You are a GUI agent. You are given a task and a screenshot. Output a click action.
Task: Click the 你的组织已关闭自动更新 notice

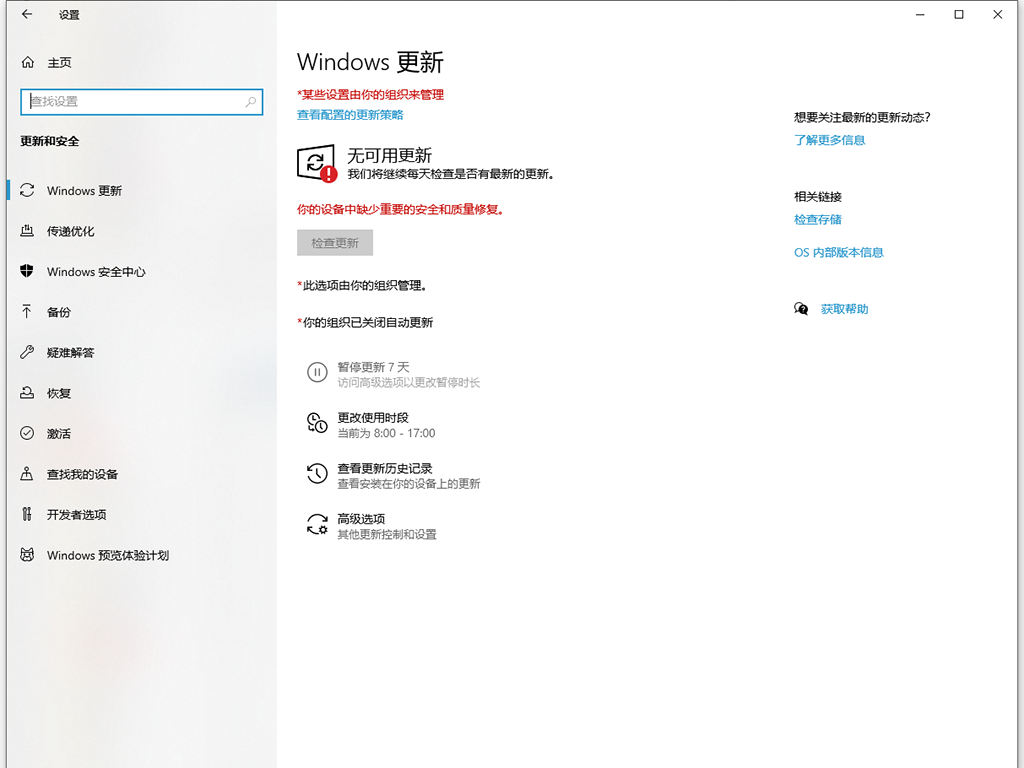coord(365,322)
